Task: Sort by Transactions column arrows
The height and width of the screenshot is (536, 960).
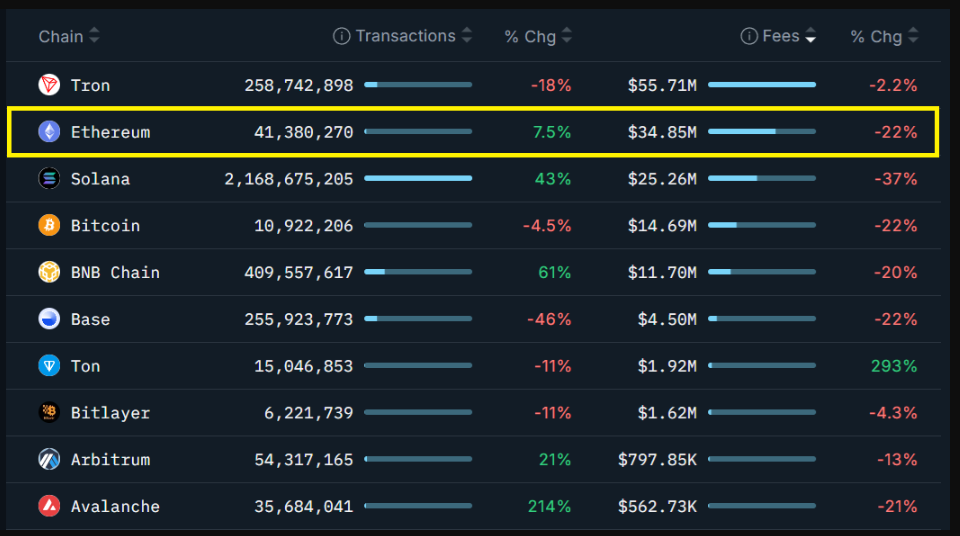Action: pyautogui.click(x=467, y=36)
